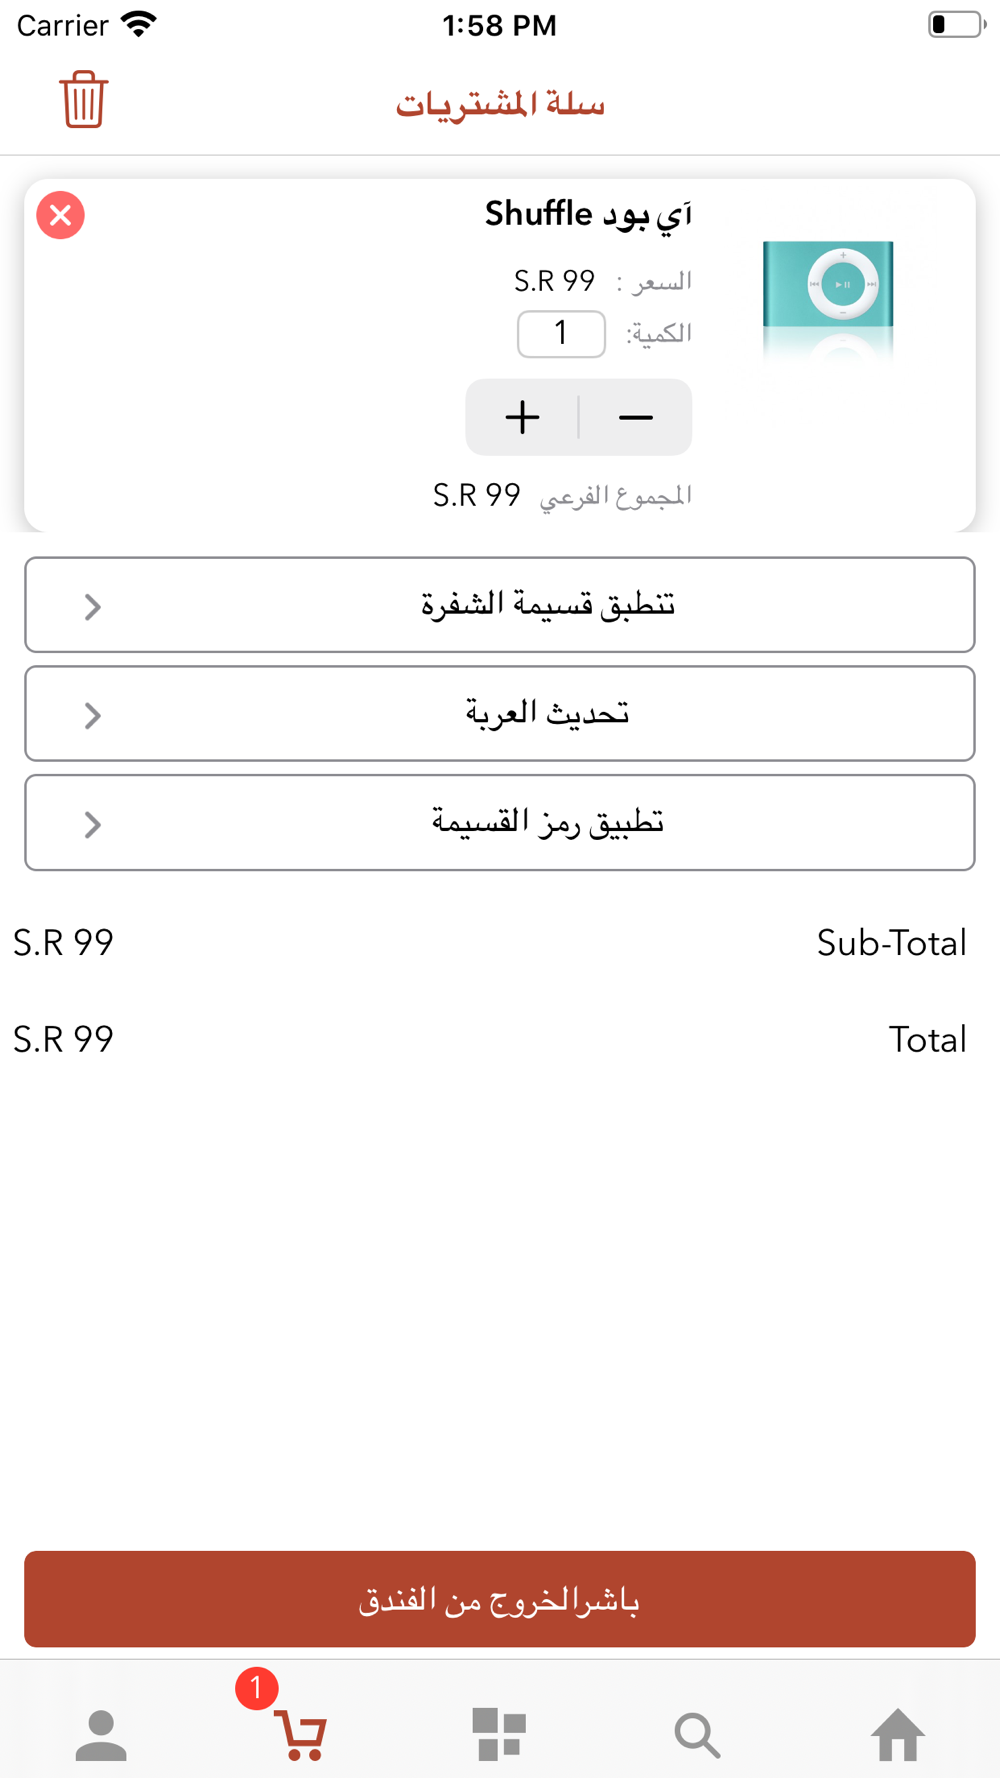
Task: Tap the quantity input field
Action: tap(561, 333)
